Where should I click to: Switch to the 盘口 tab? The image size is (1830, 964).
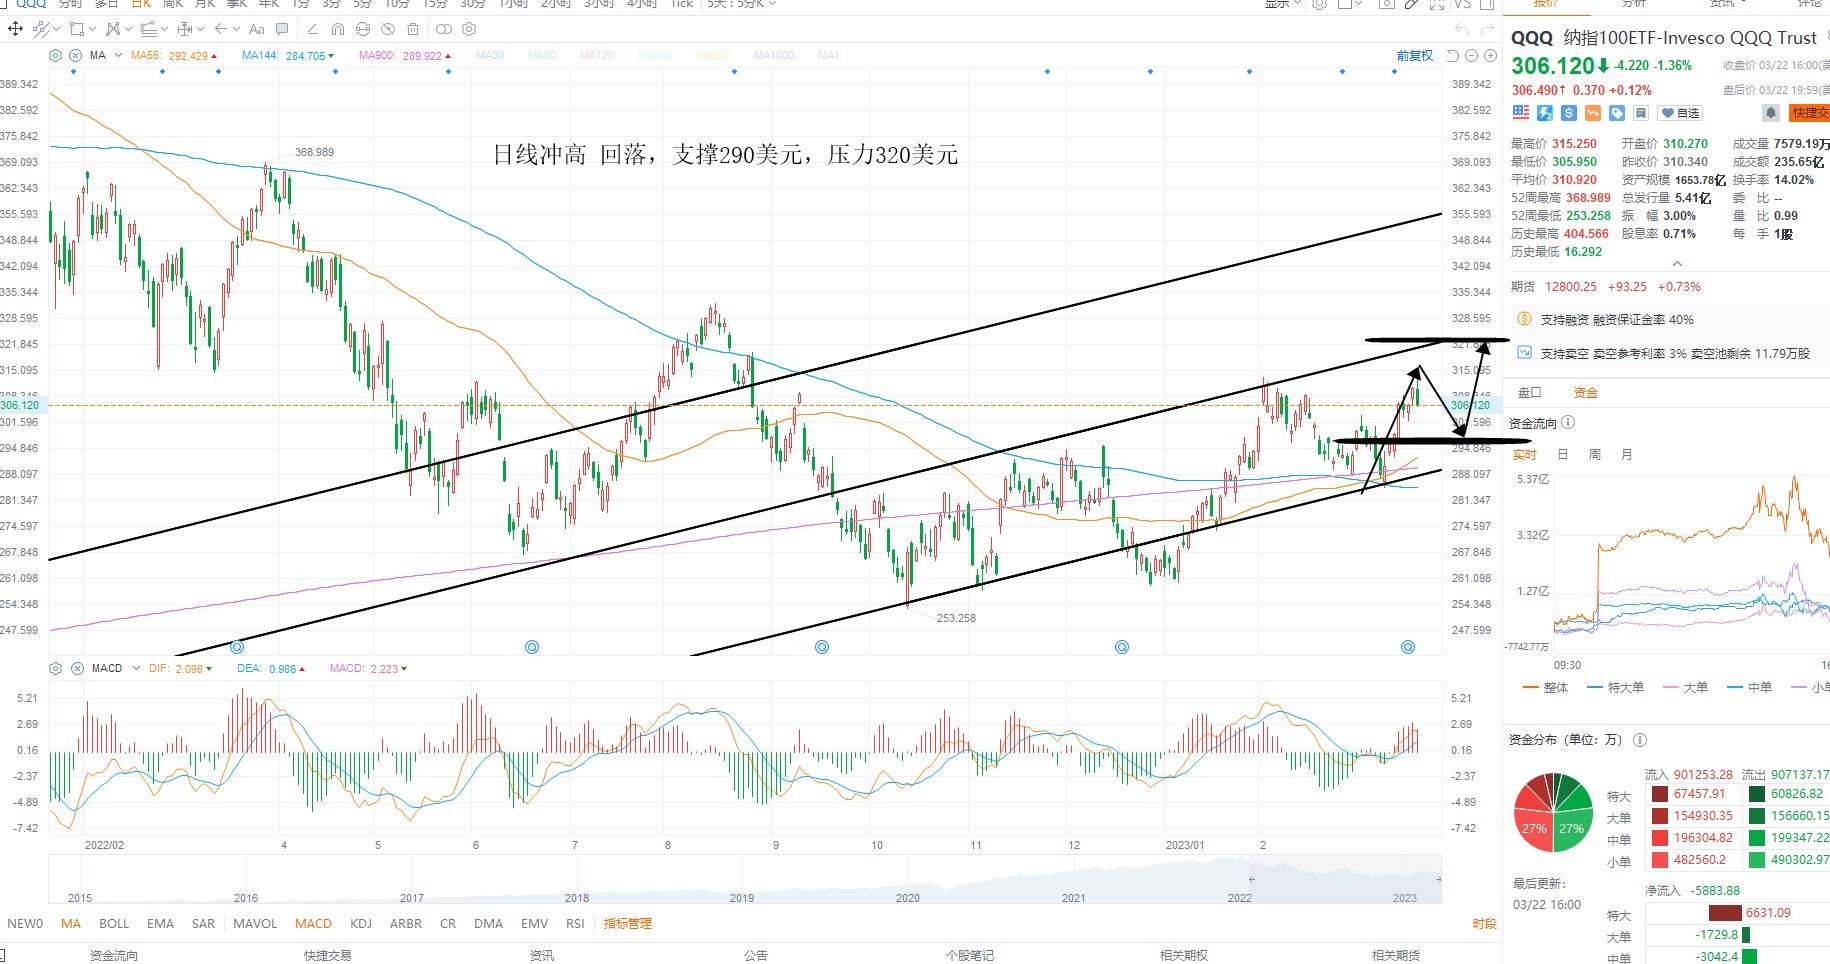tap(1530, 393)
